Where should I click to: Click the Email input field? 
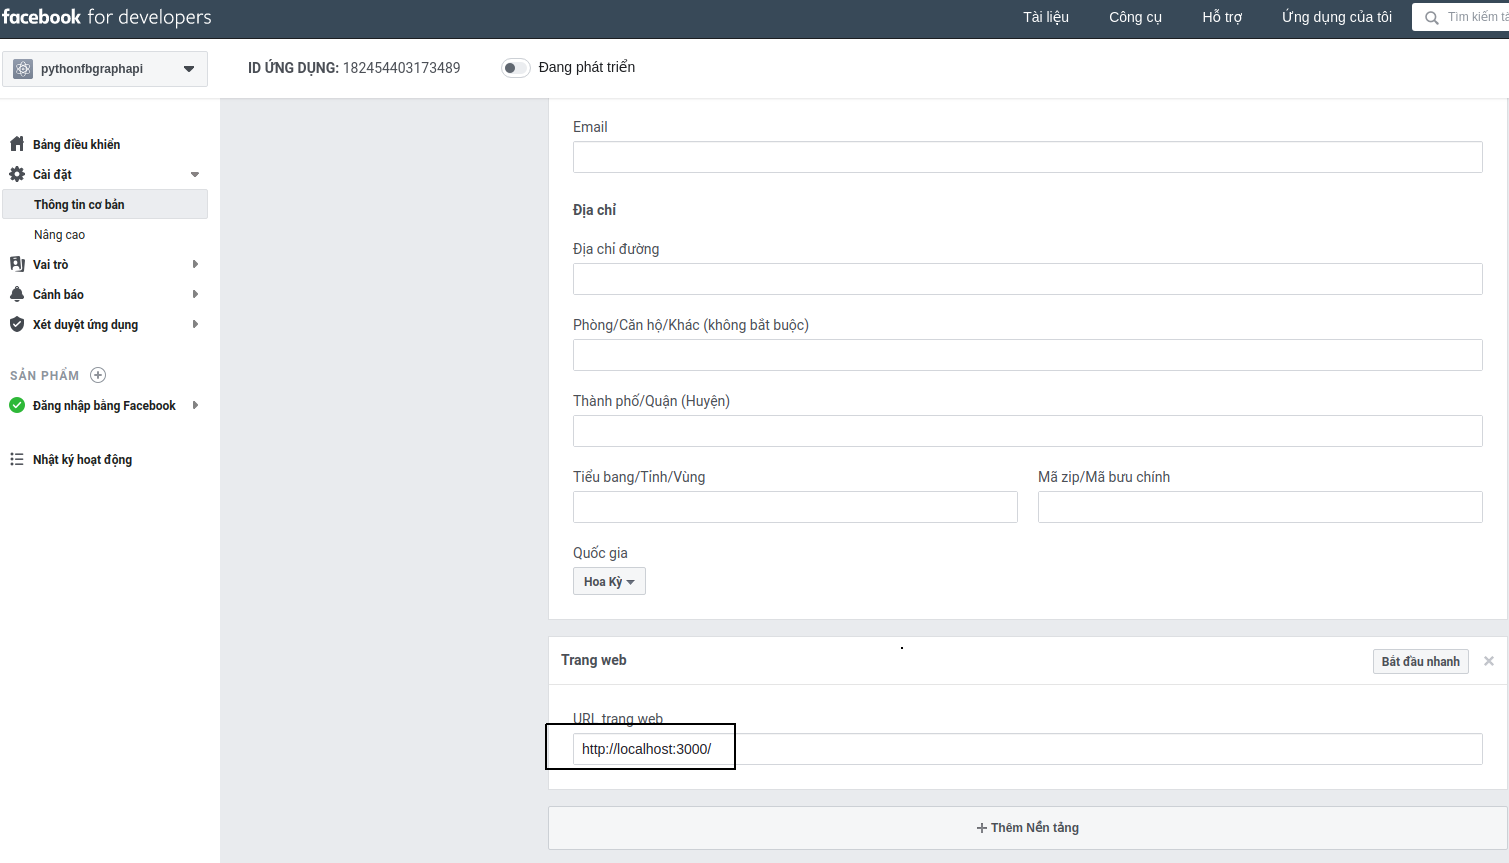1027,157
